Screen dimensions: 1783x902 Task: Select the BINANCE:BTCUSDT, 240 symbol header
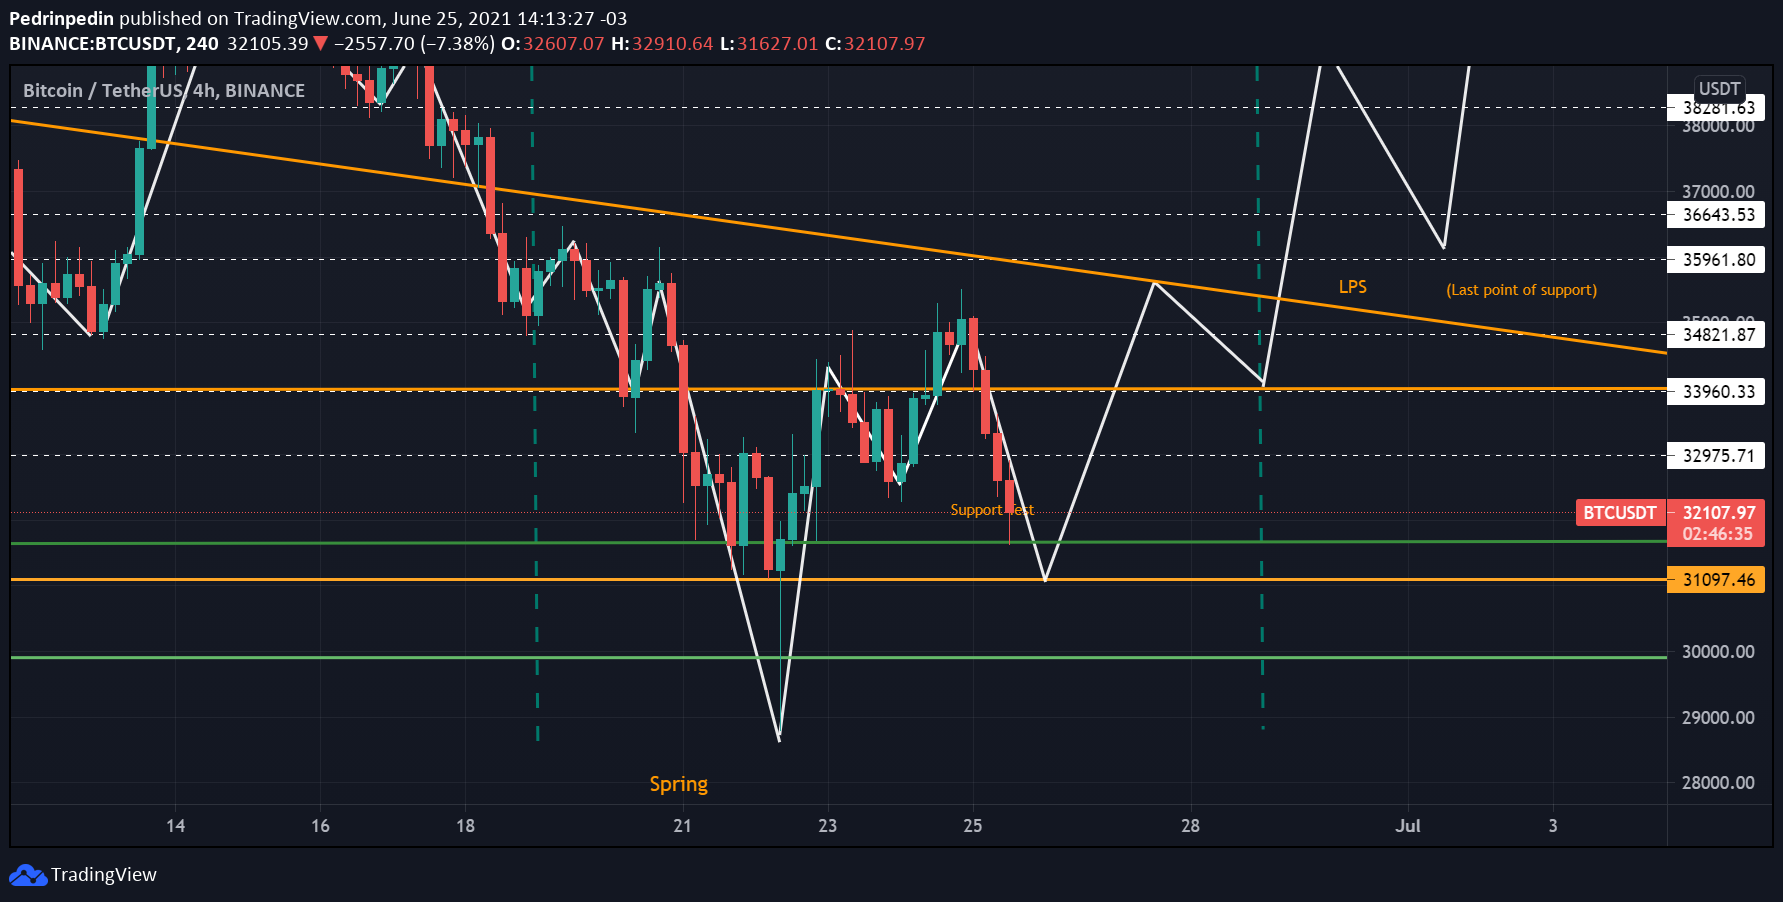114,44
